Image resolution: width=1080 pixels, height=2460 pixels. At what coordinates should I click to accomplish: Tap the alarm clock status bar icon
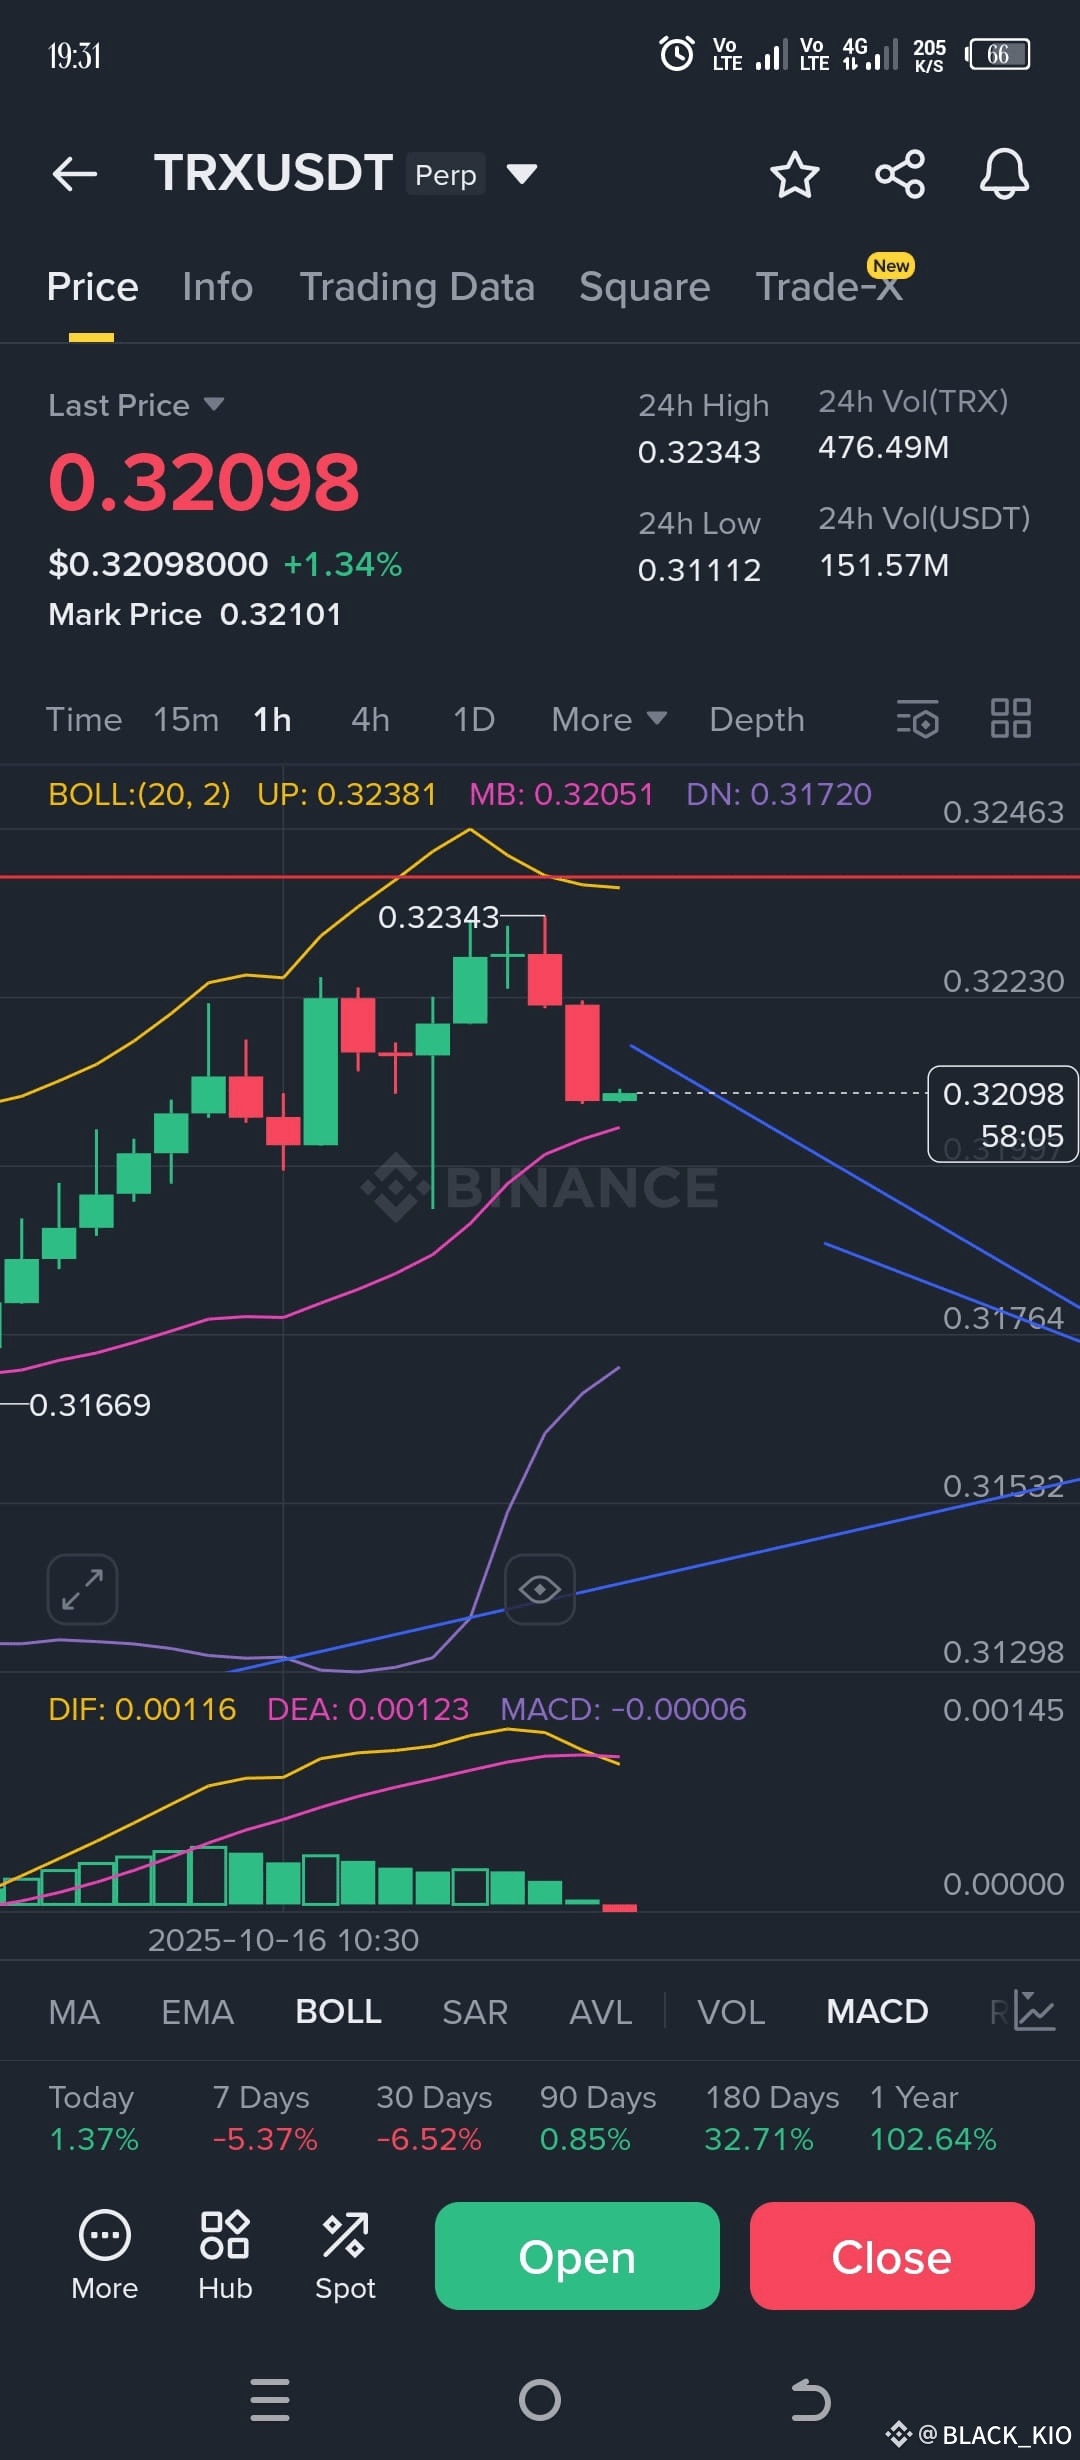click(x=677, y=54)
